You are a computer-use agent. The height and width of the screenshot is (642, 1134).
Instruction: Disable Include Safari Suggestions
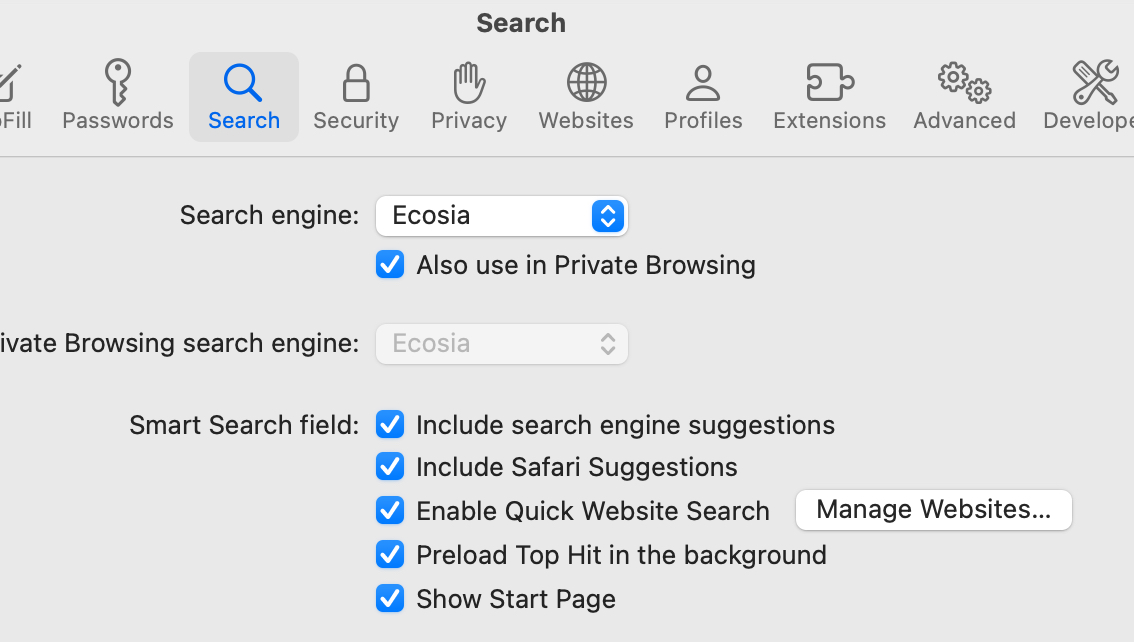[x=390, y=467]
